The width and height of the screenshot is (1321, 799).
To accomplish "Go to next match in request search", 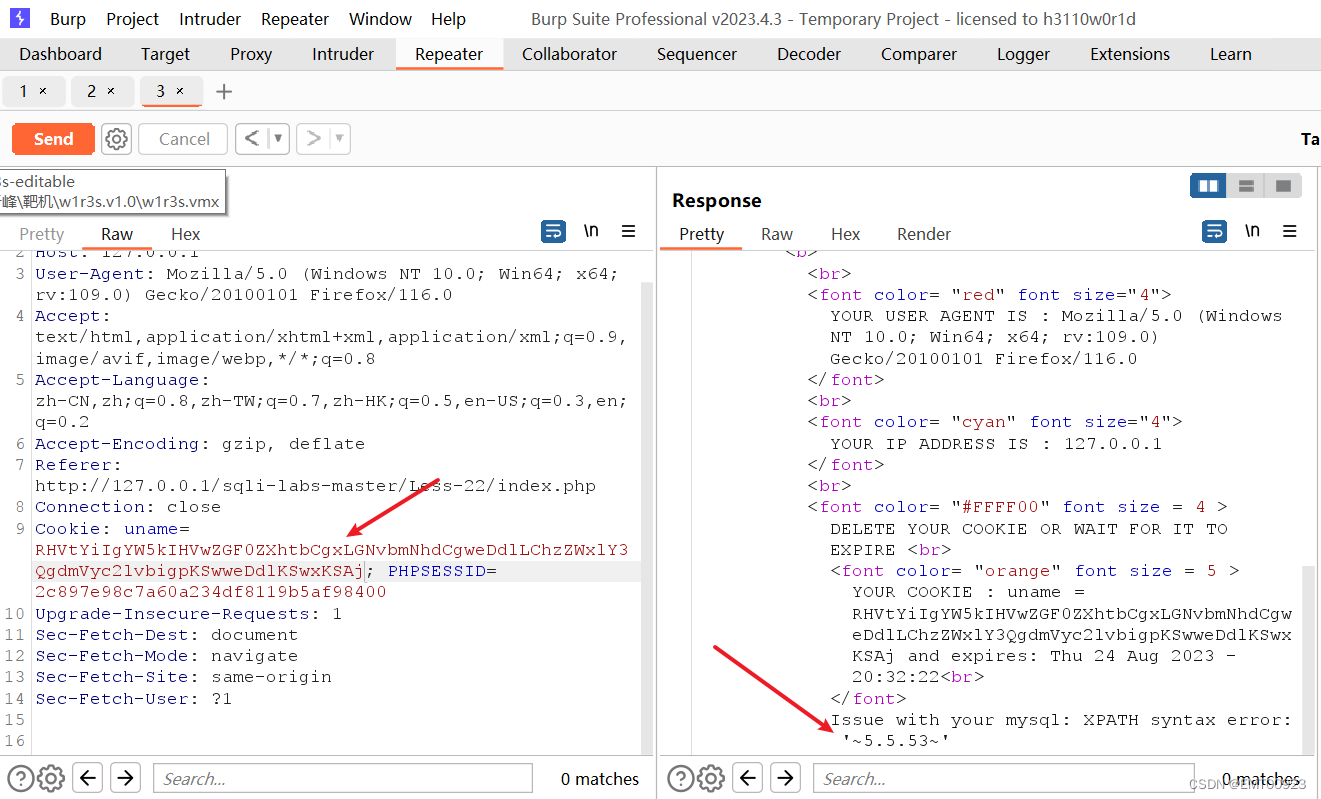I will [x=125, y=777].
